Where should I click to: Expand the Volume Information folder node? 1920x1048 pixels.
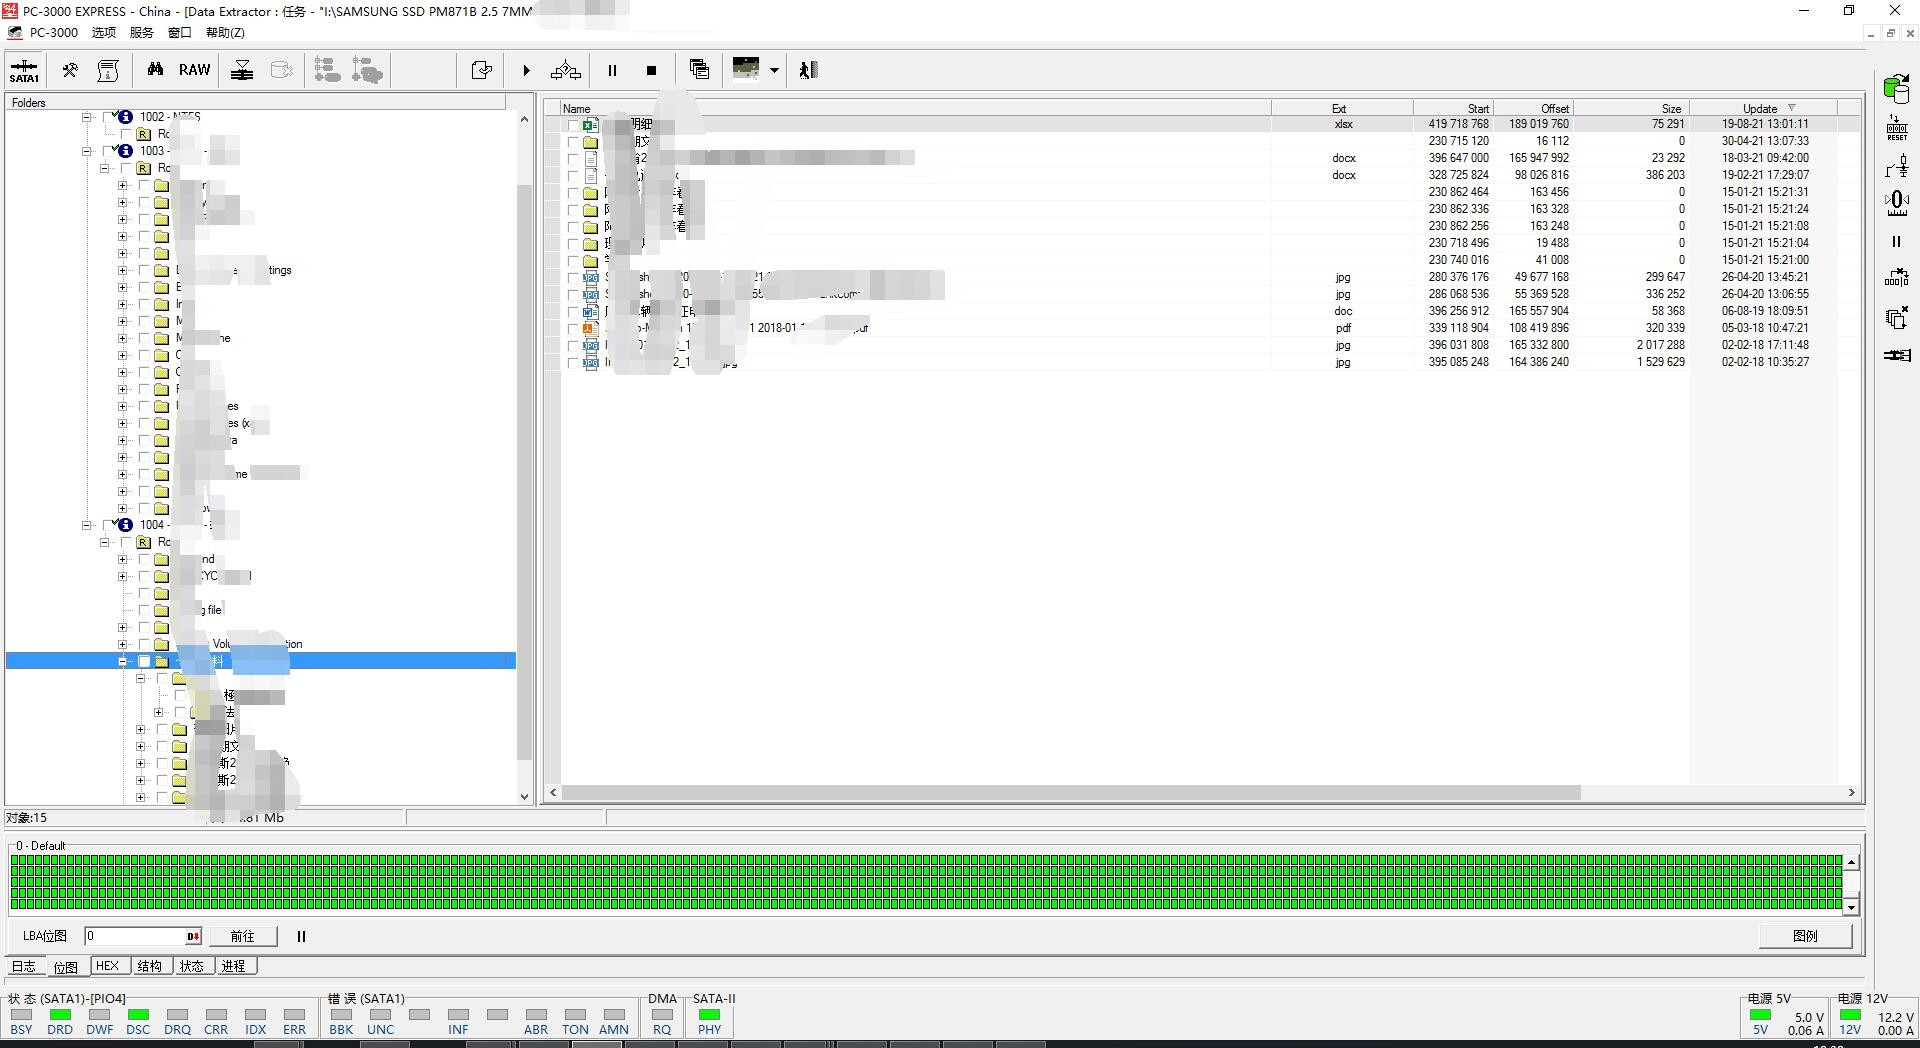[x=123, y=644]
